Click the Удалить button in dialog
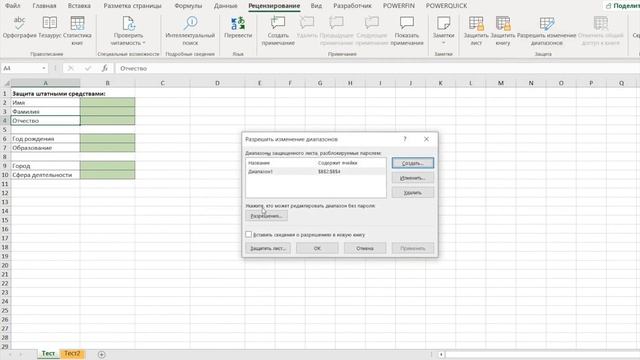The image size is (640, 360). (x=413, y=193)
